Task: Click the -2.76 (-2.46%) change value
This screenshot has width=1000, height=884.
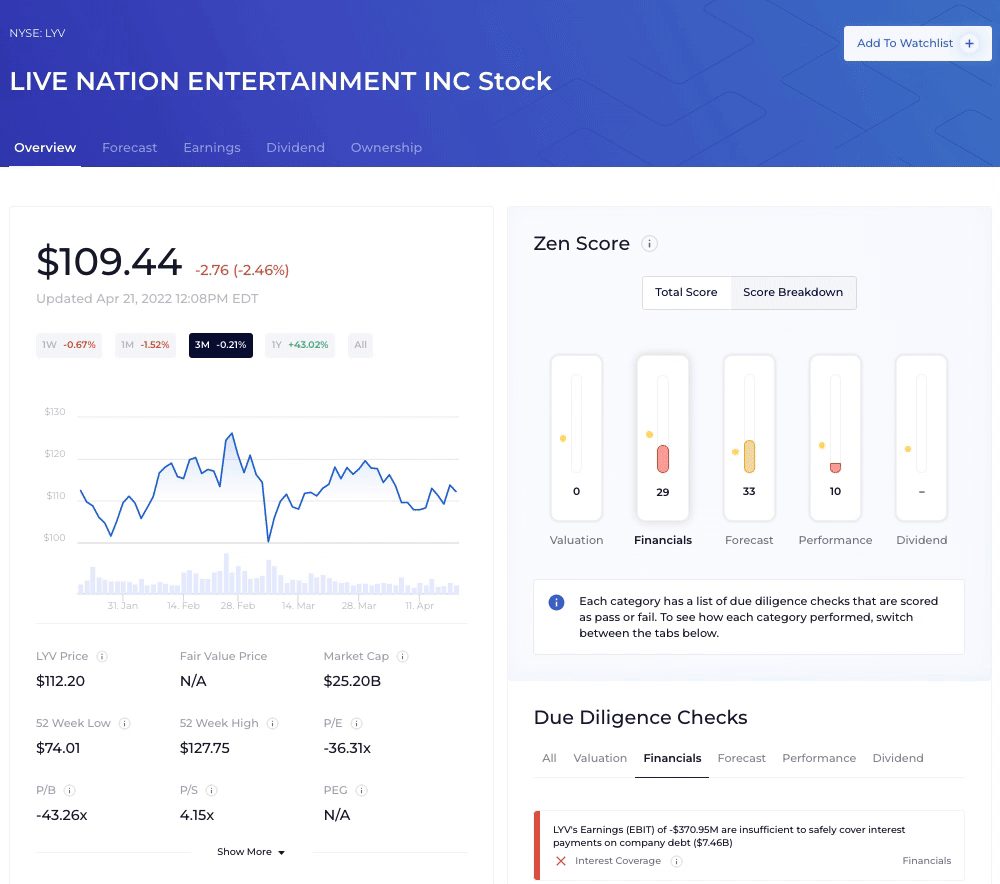Action: click(242, 270)
